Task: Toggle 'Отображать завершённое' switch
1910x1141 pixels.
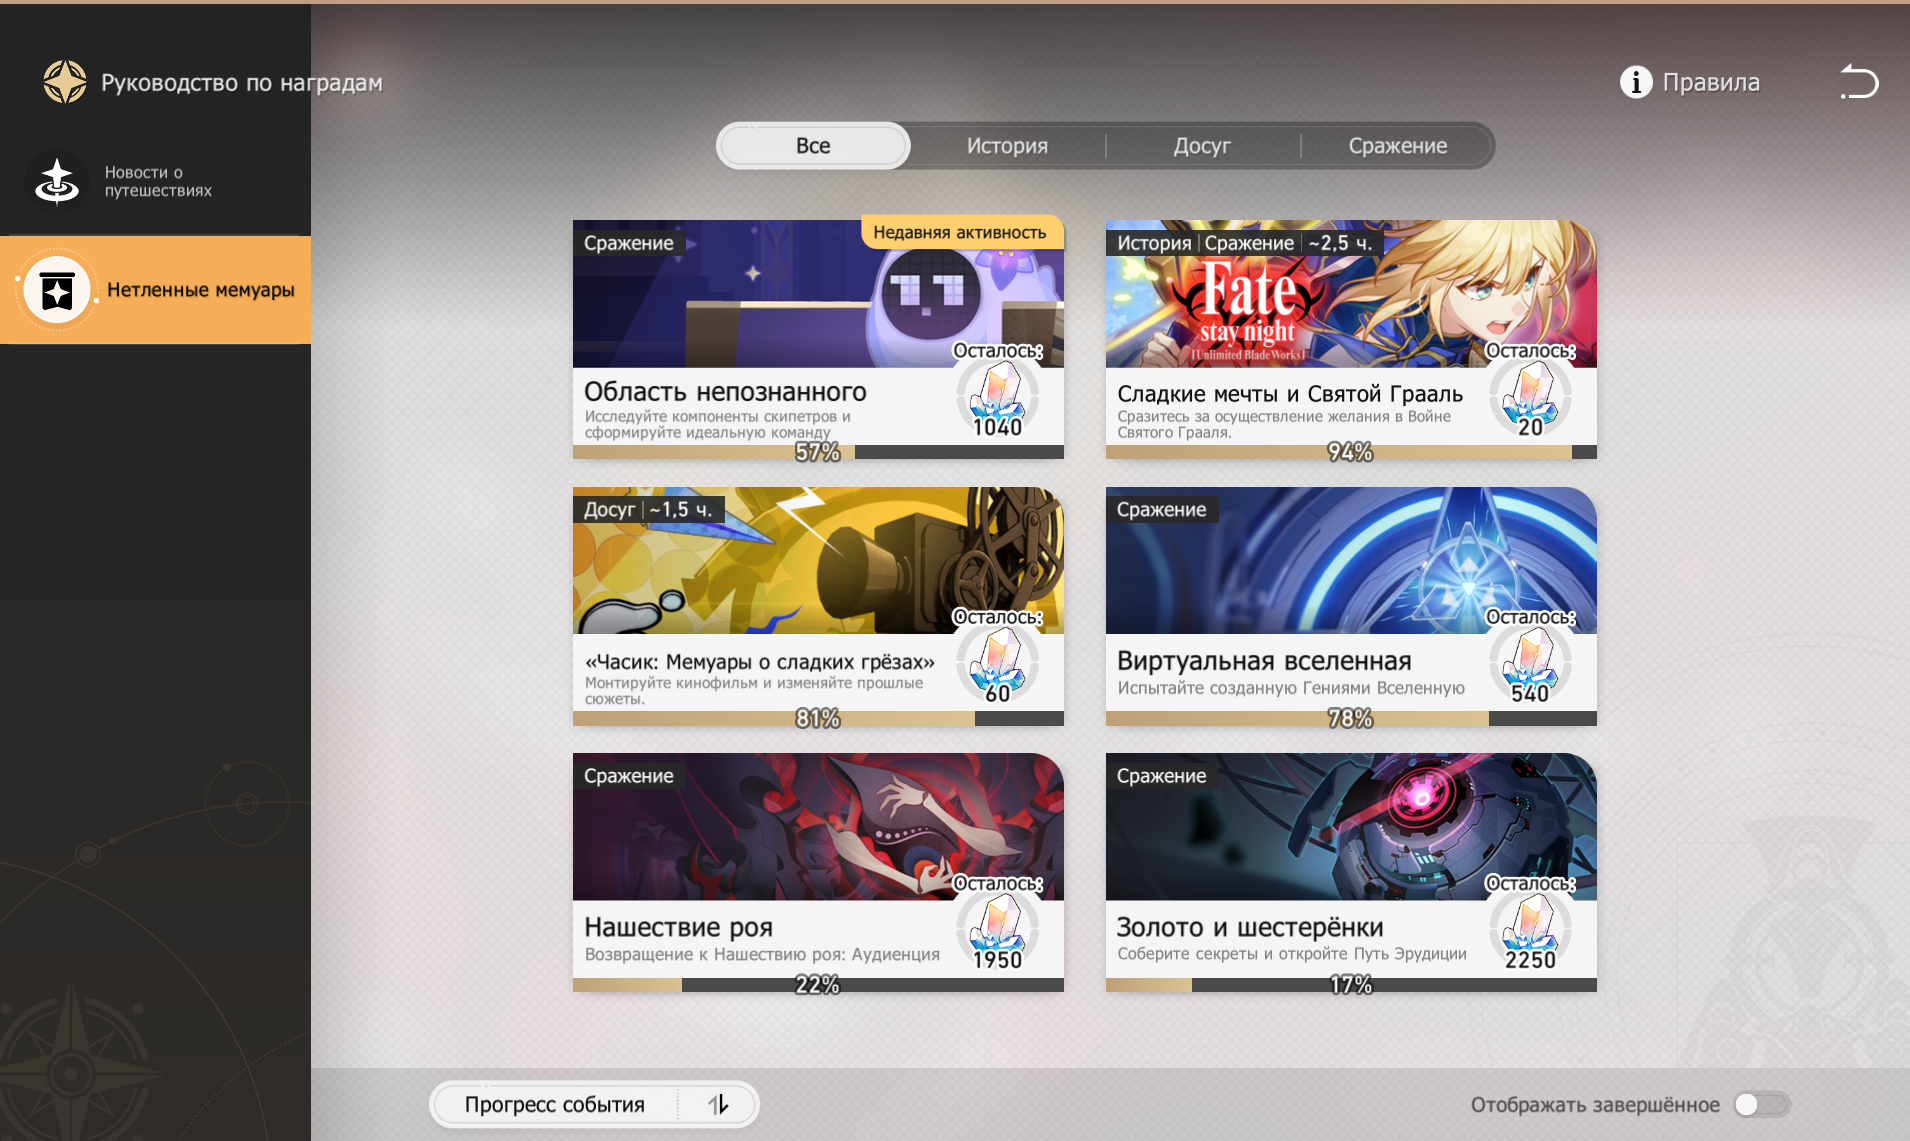Action: click(1761, 1105)
